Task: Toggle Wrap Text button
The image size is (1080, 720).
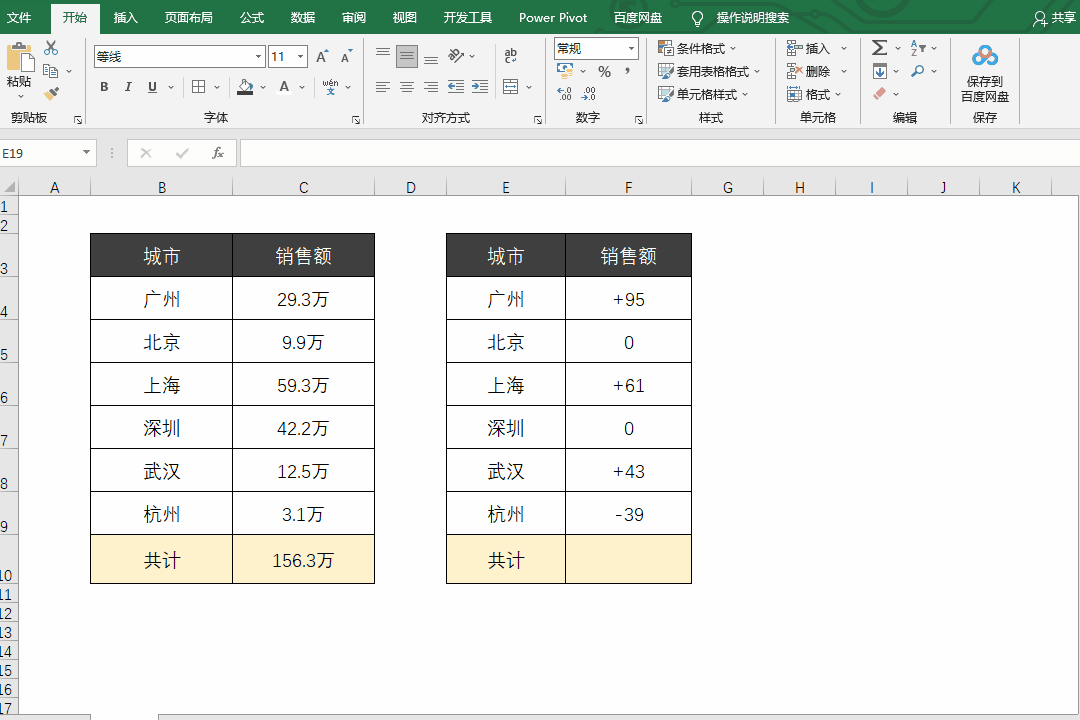Action: [x=511, y=56]
